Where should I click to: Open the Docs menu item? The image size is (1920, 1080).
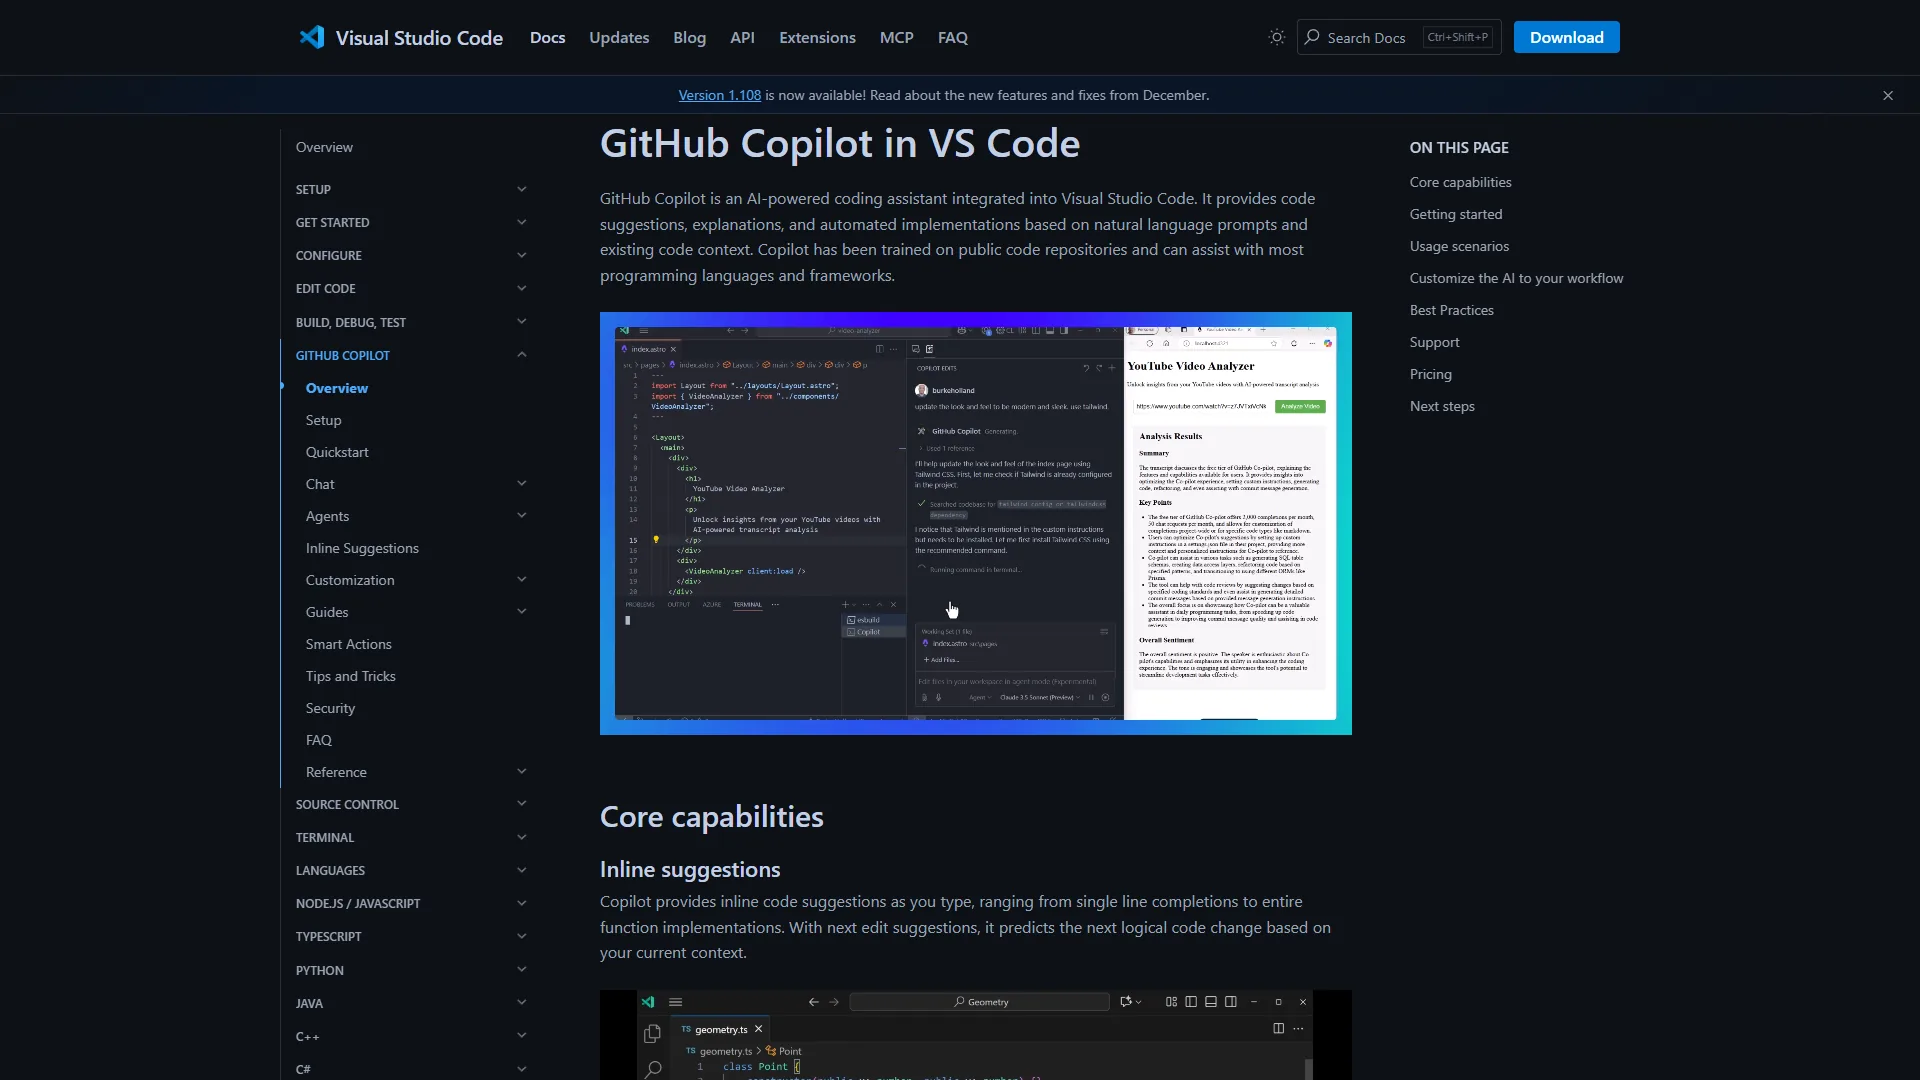pos(547,37)
